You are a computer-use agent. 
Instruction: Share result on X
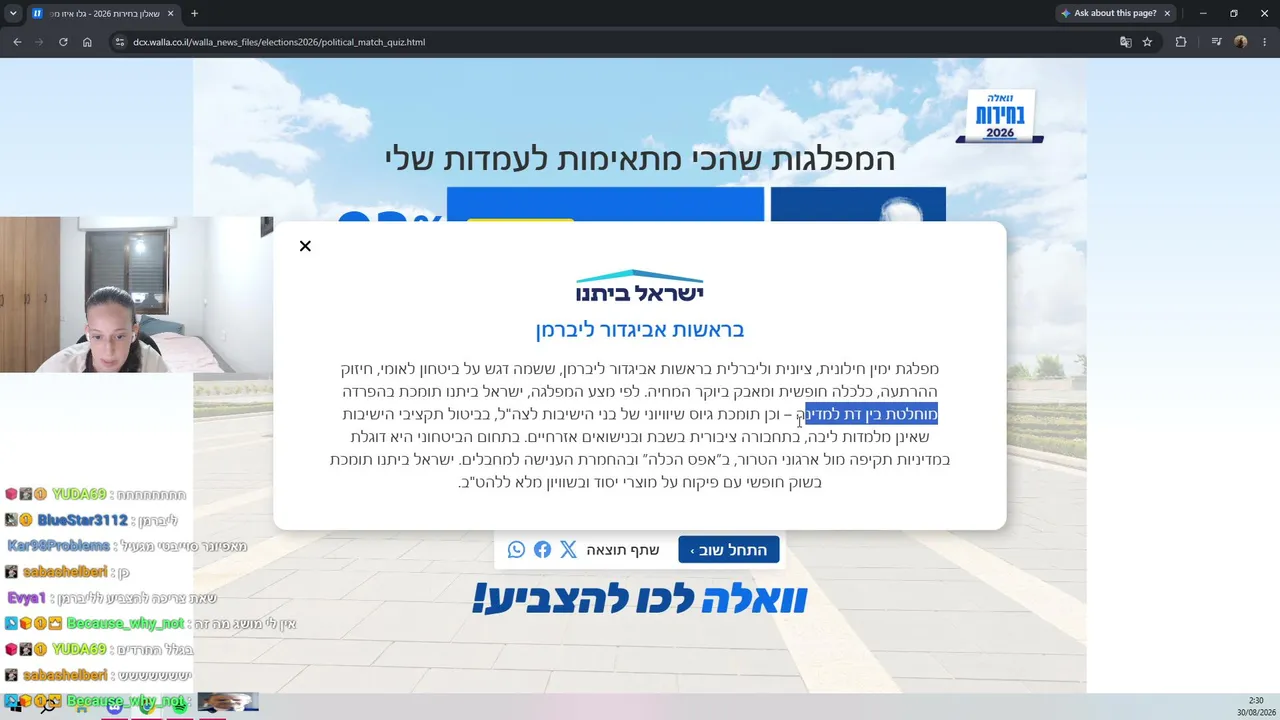(x=568, y=550)
